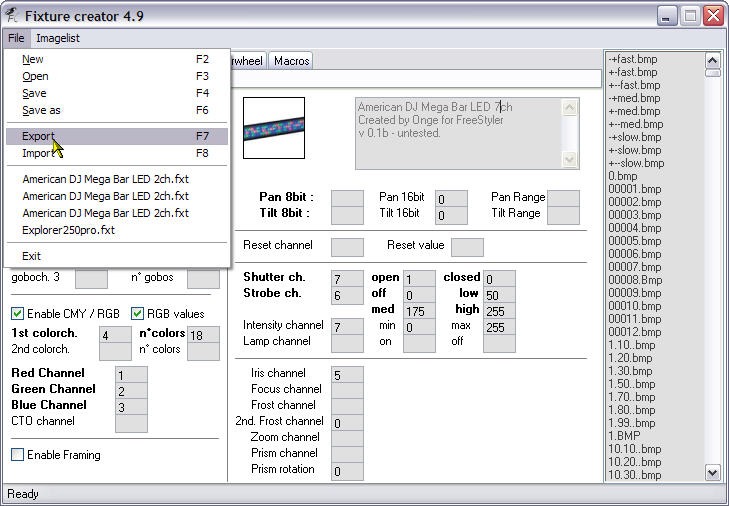Click the Red Channel field
The width and height of the screenshot is (729, 506).
(131, 375)
